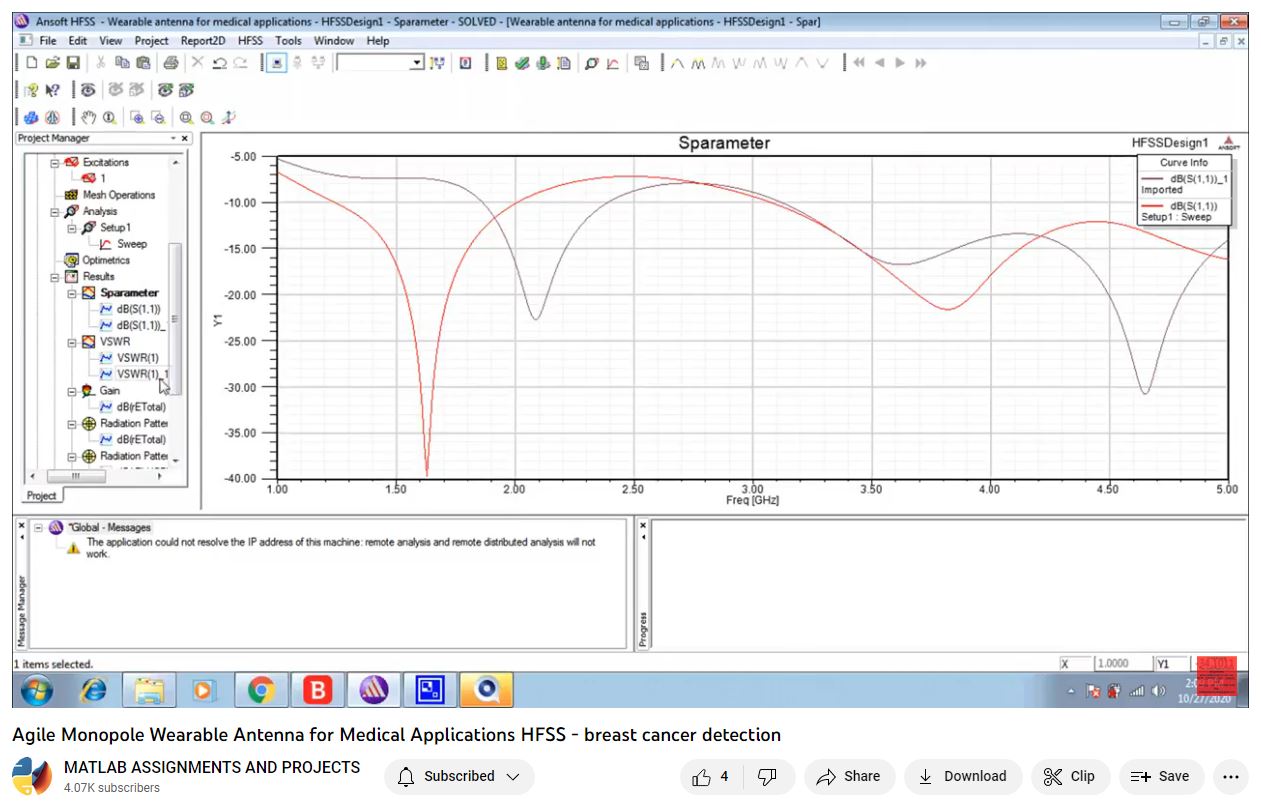Click the Download button below video

[x=963, y=776]
